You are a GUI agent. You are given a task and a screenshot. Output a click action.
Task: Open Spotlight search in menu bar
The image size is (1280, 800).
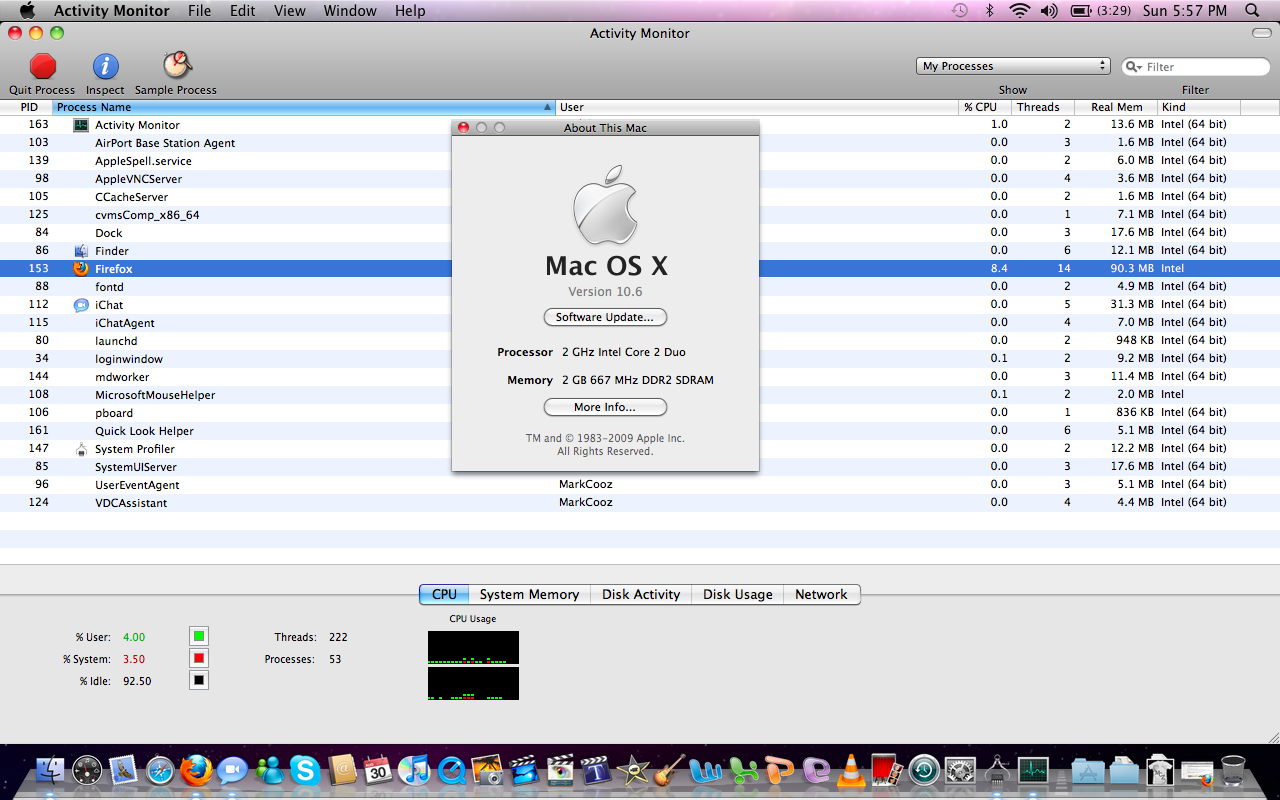(x=1252, y=10)
